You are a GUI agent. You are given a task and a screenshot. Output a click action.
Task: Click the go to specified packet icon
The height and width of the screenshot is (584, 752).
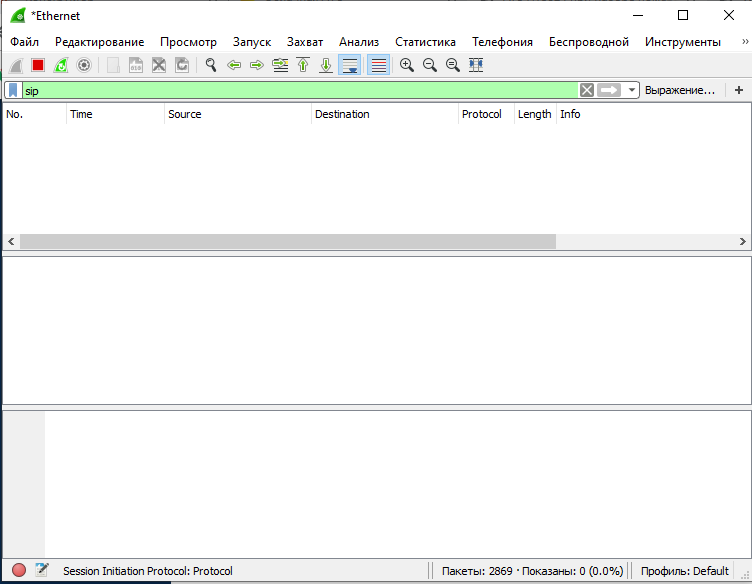click(280, 65)
